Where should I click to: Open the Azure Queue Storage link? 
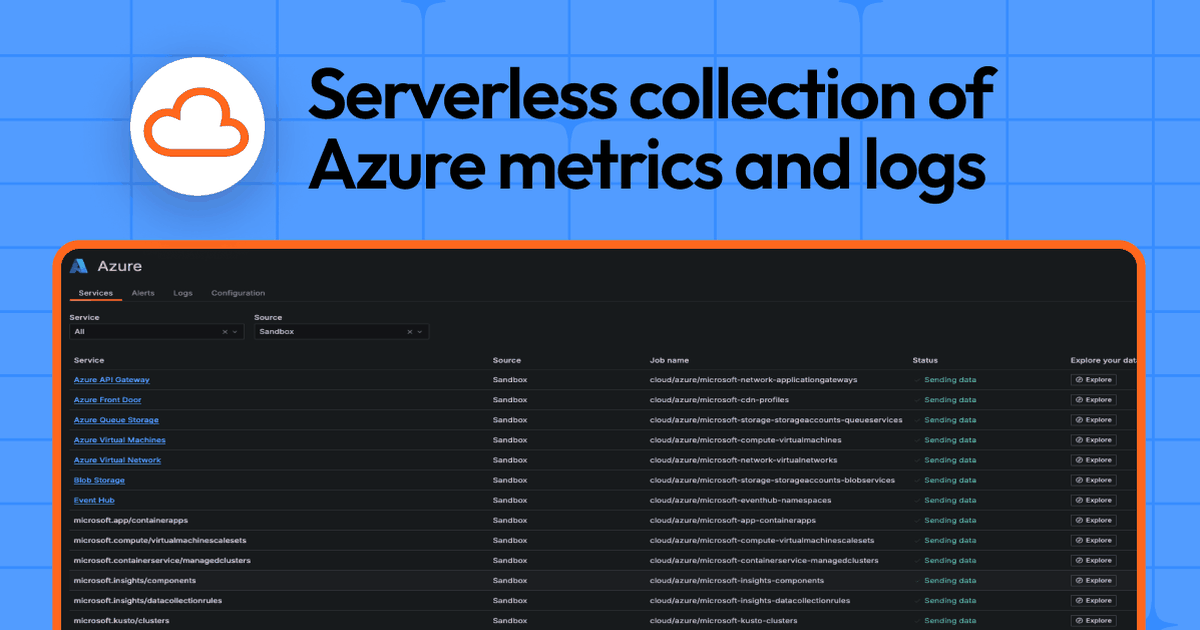tap(116, 420)
